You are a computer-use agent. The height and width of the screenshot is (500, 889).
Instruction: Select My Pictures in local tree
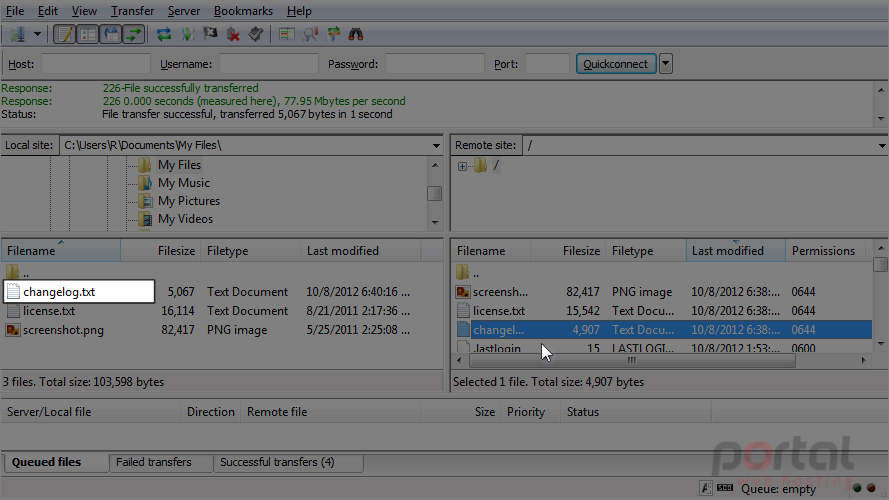pos(189,201)
